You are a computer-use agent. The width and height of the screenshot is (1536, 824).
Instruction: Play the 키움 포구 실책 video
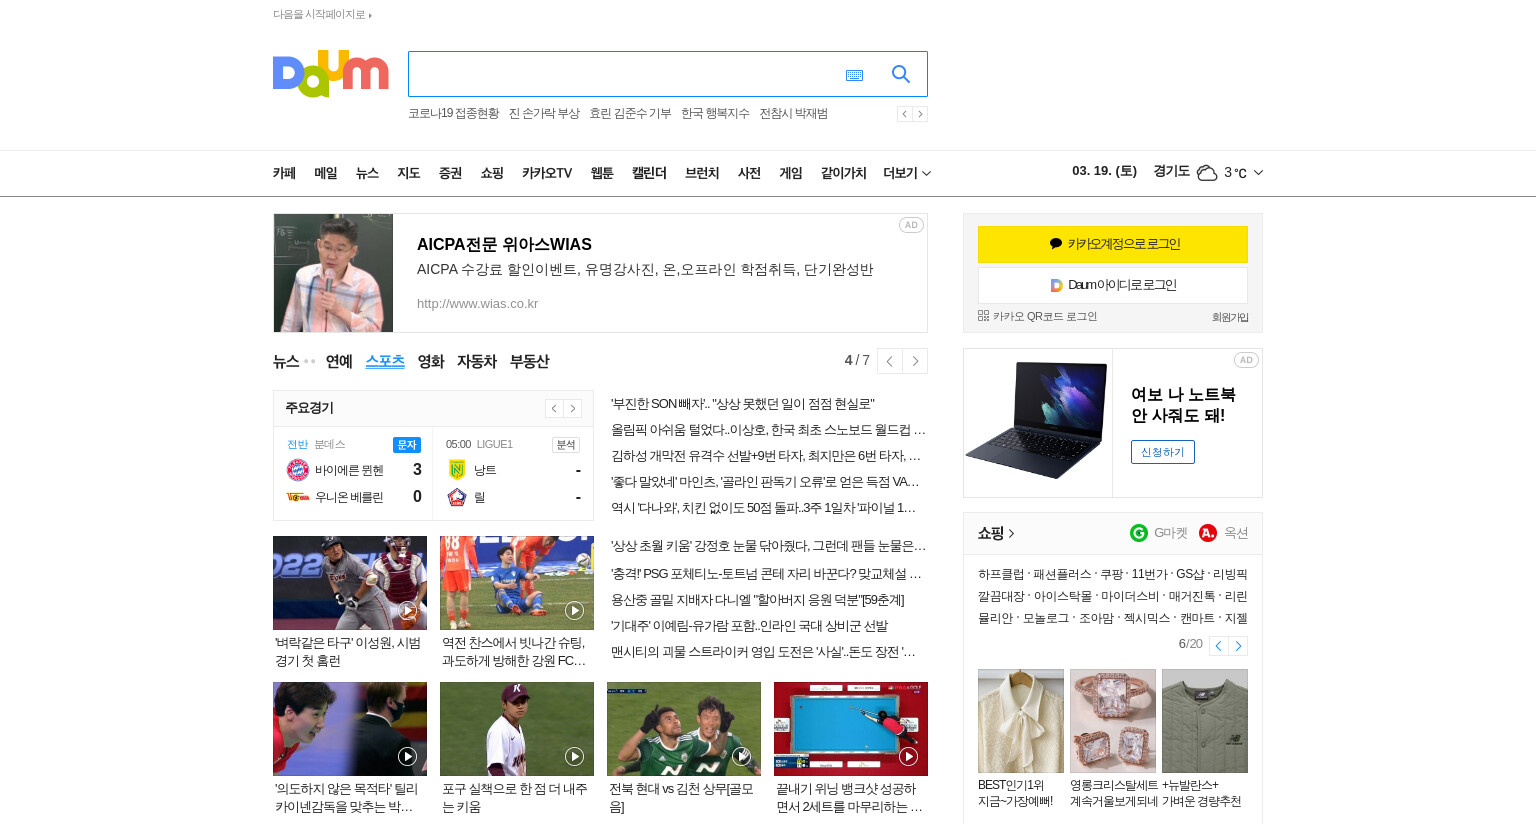(x=574, y=756)
